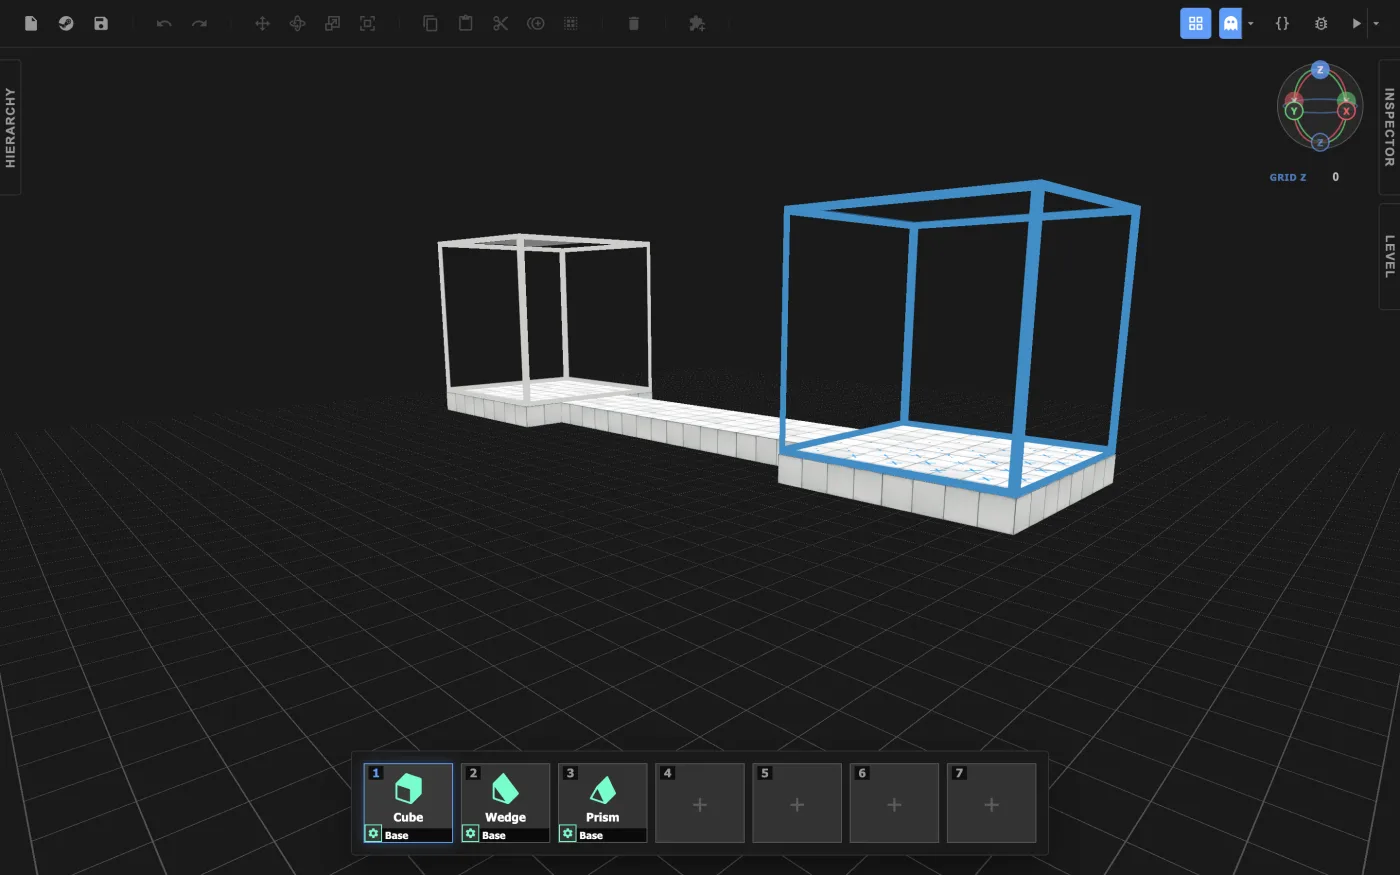
Task: Undo the last action
Action: [164, 23]
